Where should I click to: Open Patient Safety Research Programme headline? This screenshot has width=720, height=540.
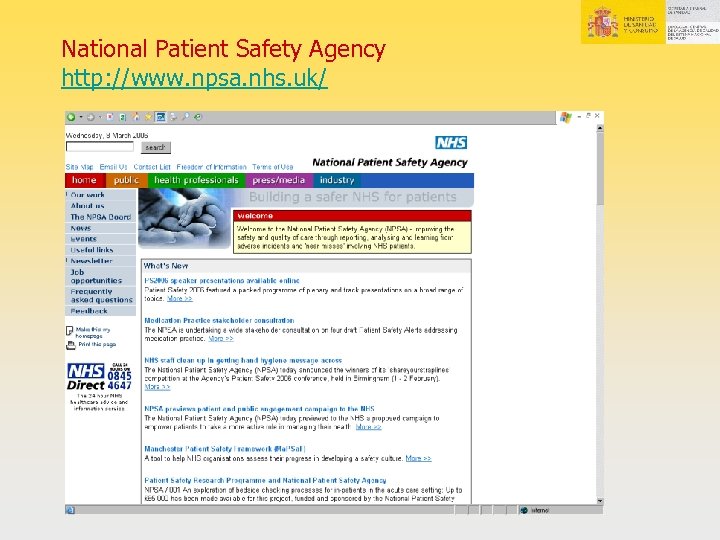coord(265,480)
